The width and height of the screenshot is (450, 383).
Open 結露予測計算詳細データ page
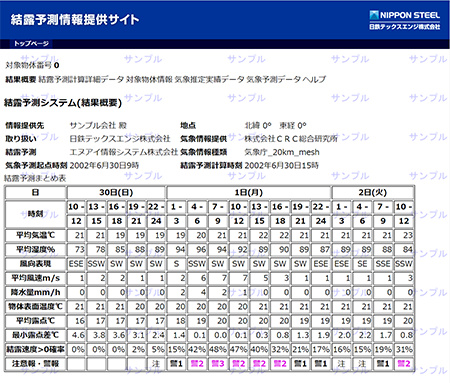coord(81,79)
